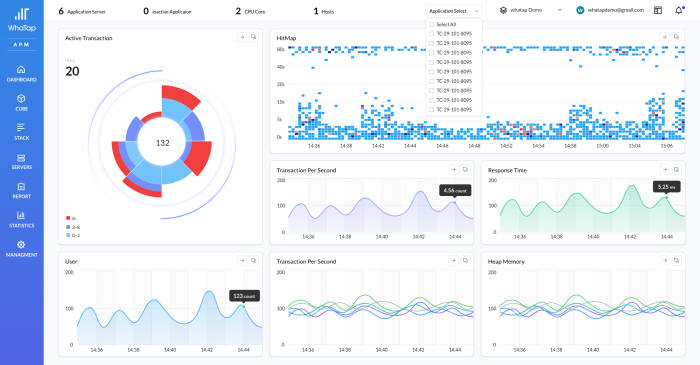Click the magnifier icon on Active Transaction panel

254,37
